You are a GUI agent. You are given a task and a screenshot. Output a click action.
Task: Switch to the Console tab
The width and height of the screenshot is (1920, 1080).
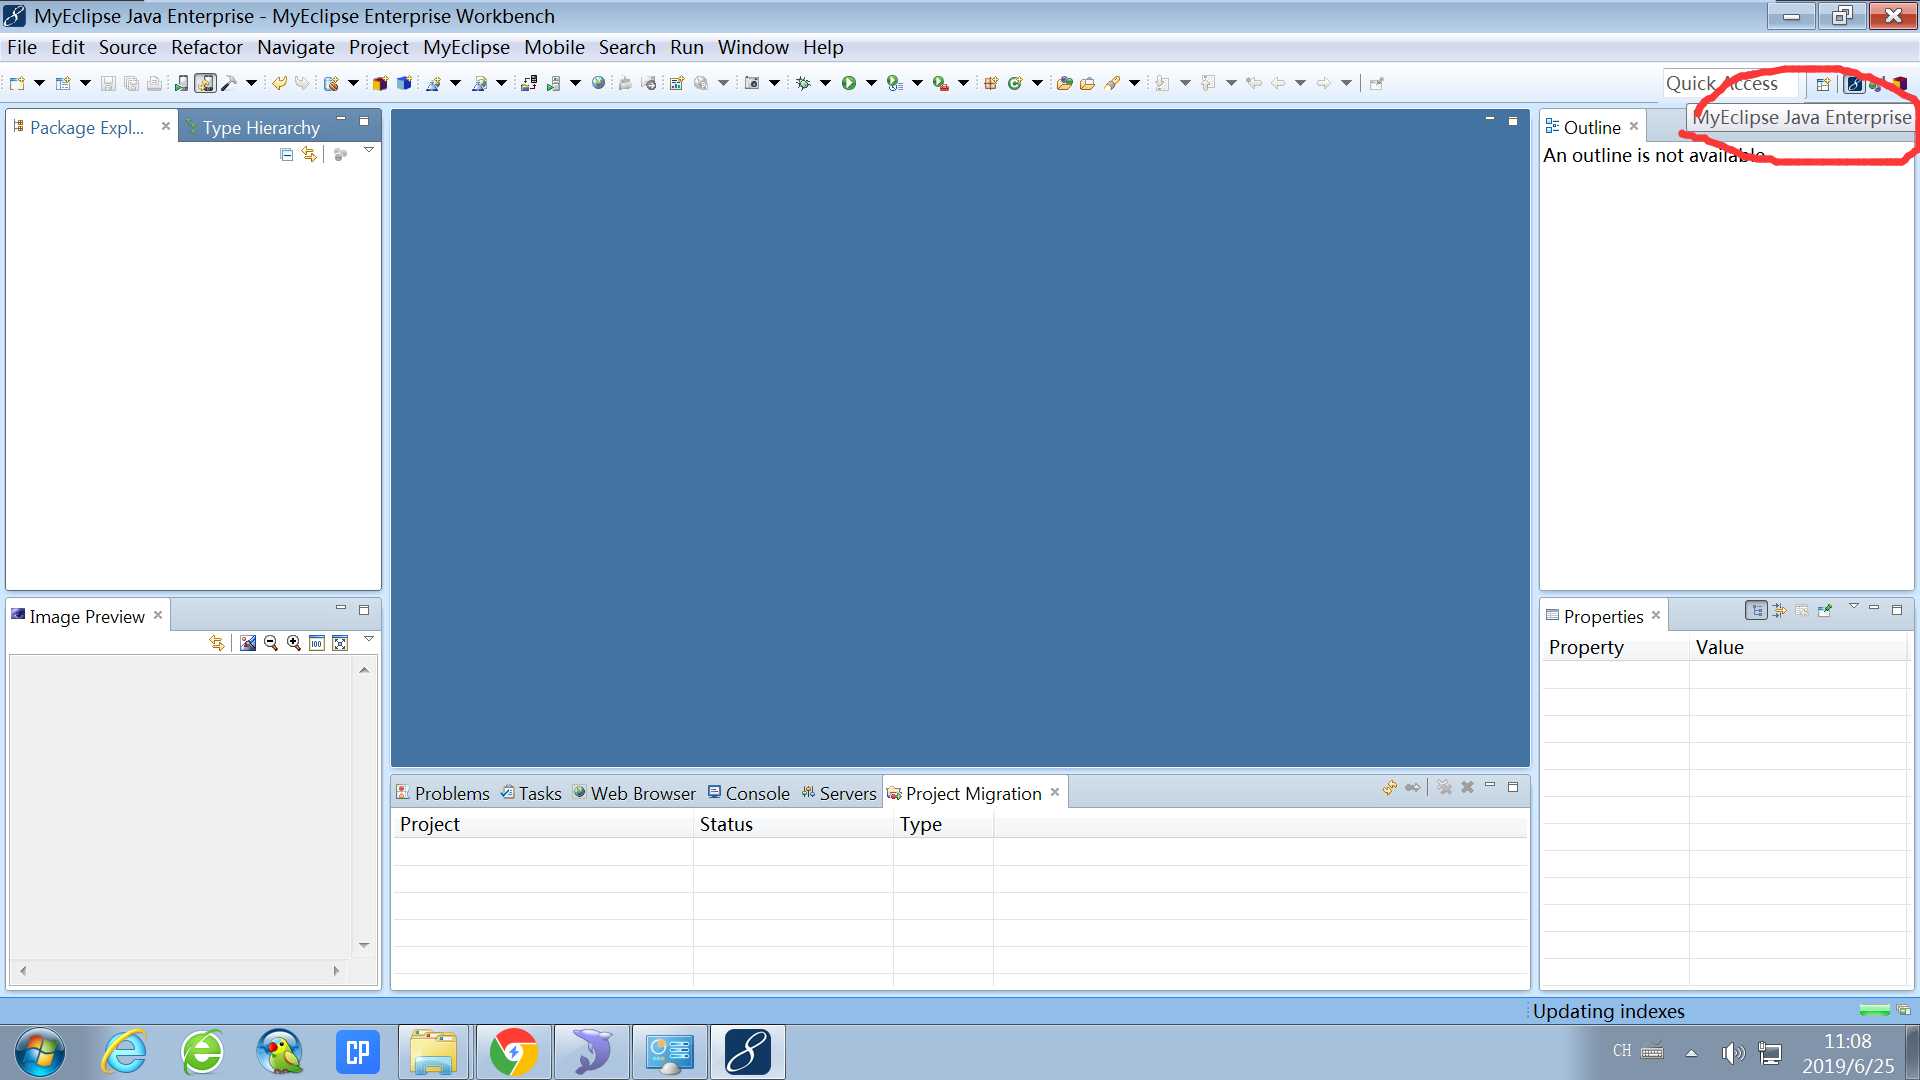(749, 793)
